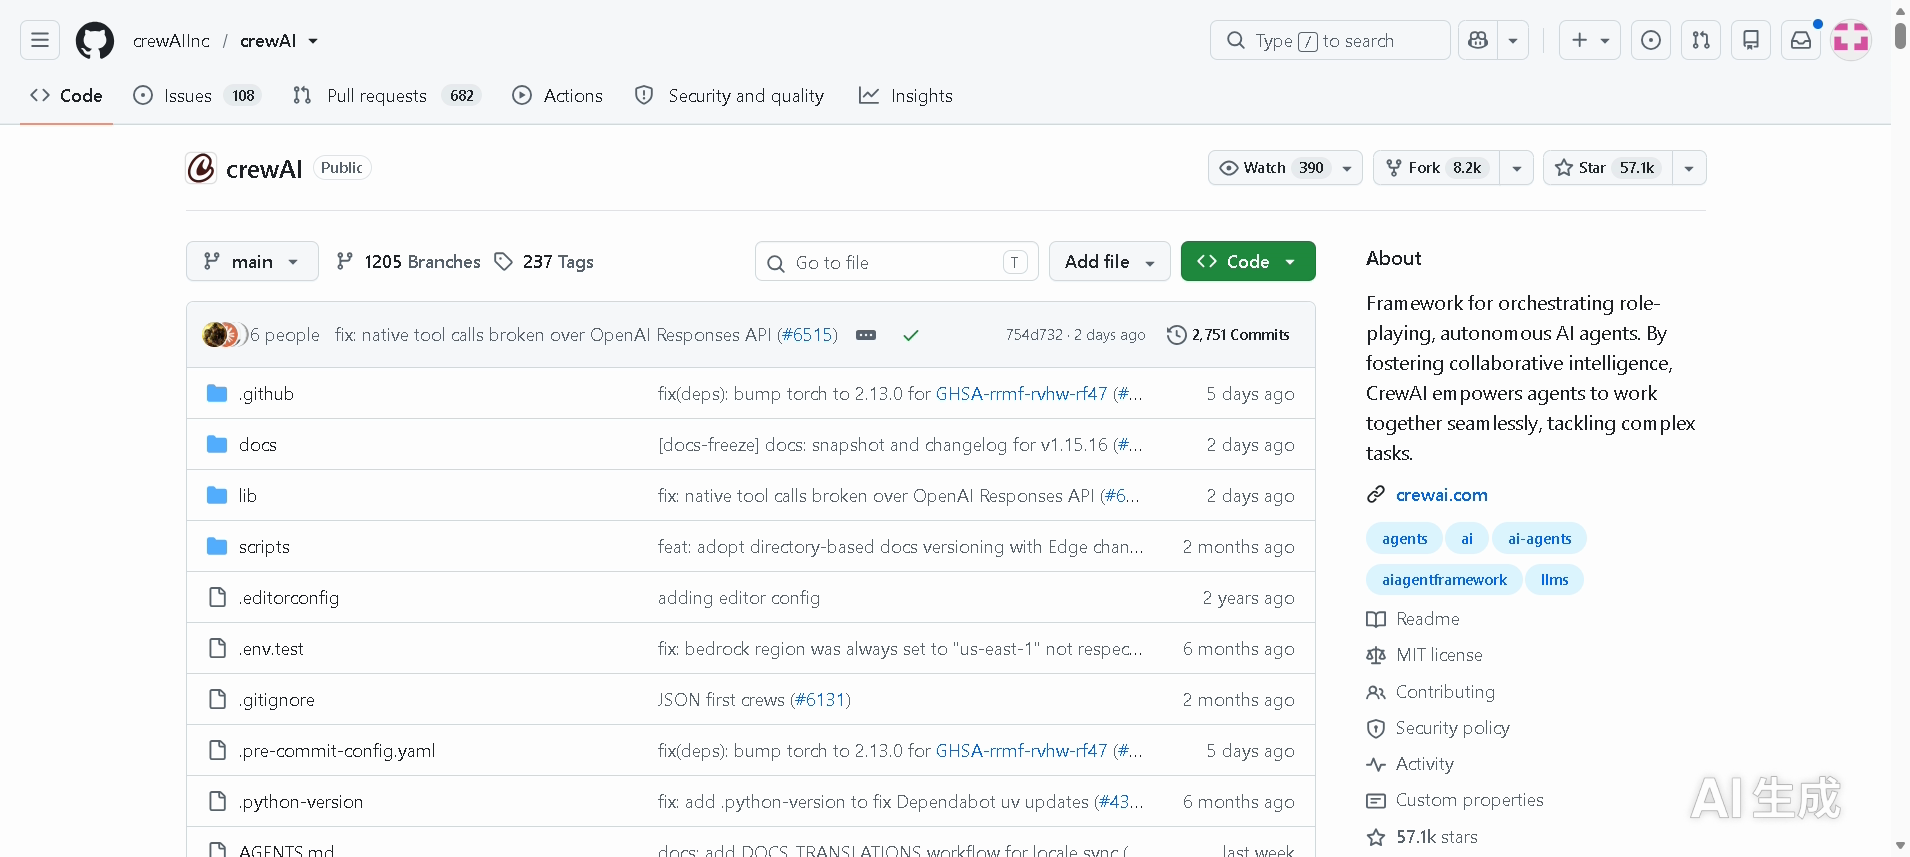Viewport: 1910px width, 857px height.
Task: Switch to Security and quality tab
Action: tap(729, 96)
